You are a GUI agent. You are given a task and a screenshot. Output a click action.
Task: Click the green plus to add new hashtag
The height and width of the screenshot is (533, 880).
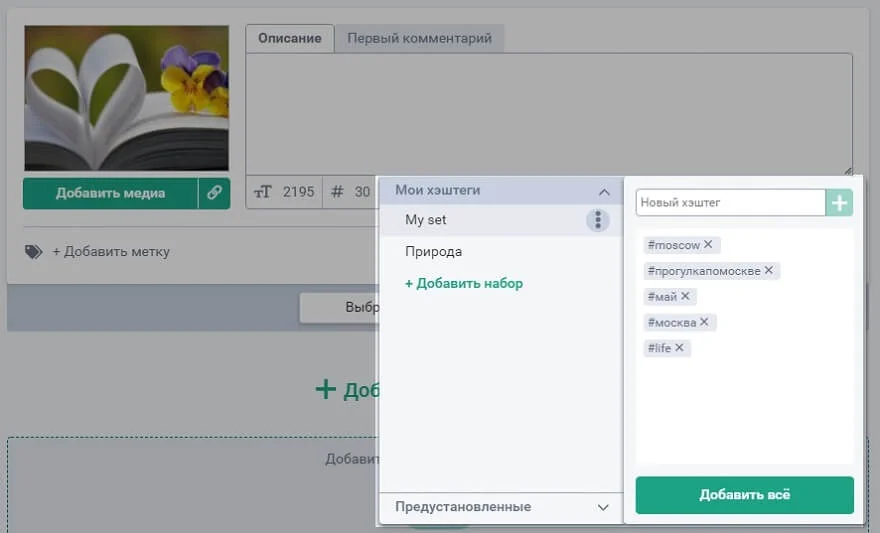tap(840, 203)
